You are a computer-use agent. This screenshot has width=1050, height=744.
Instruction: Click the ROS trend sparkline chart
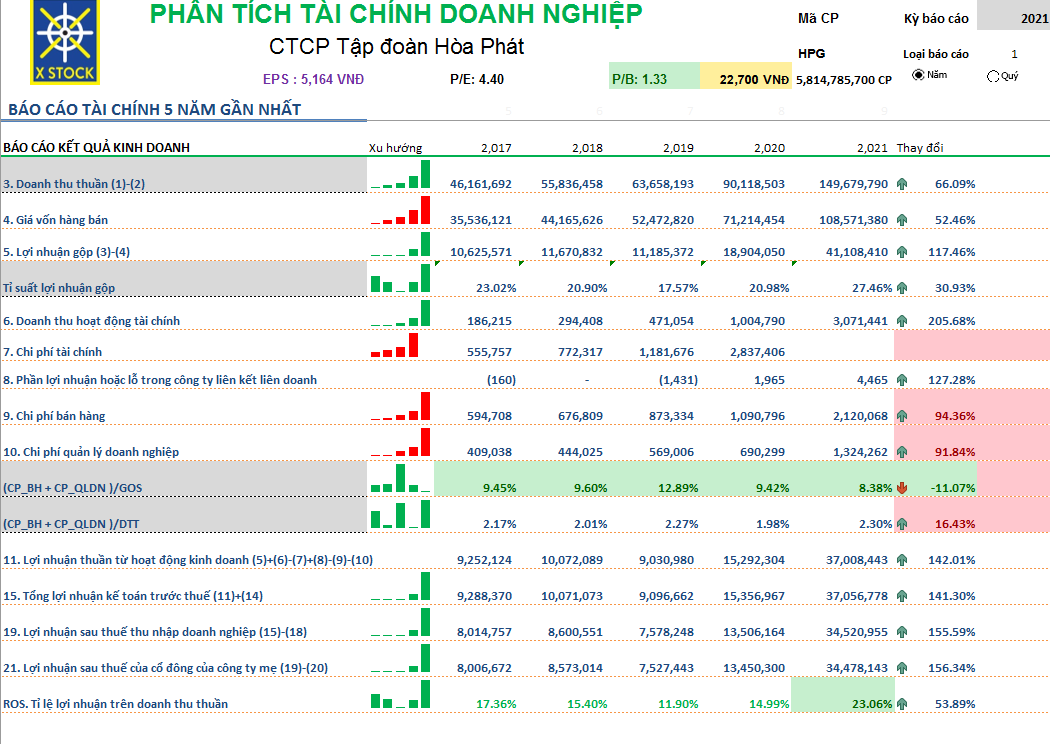coord(400,694)
